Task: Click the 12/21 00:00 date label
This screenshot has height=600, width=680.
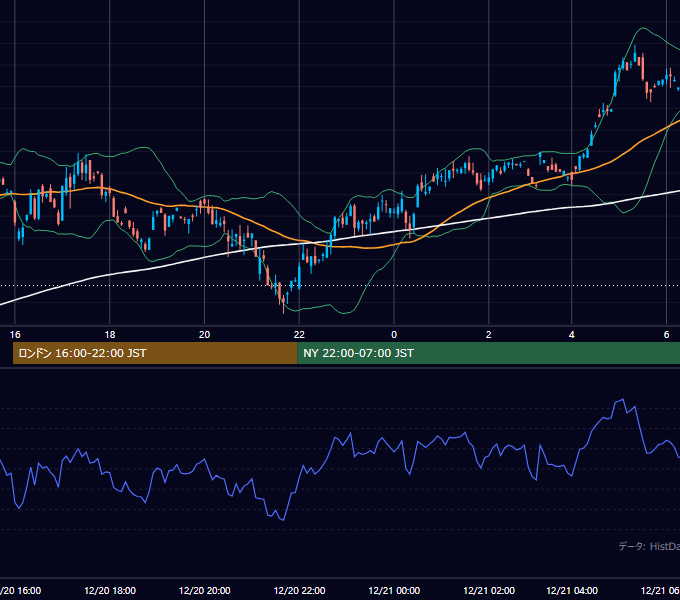Action: (x=394, y=591)
